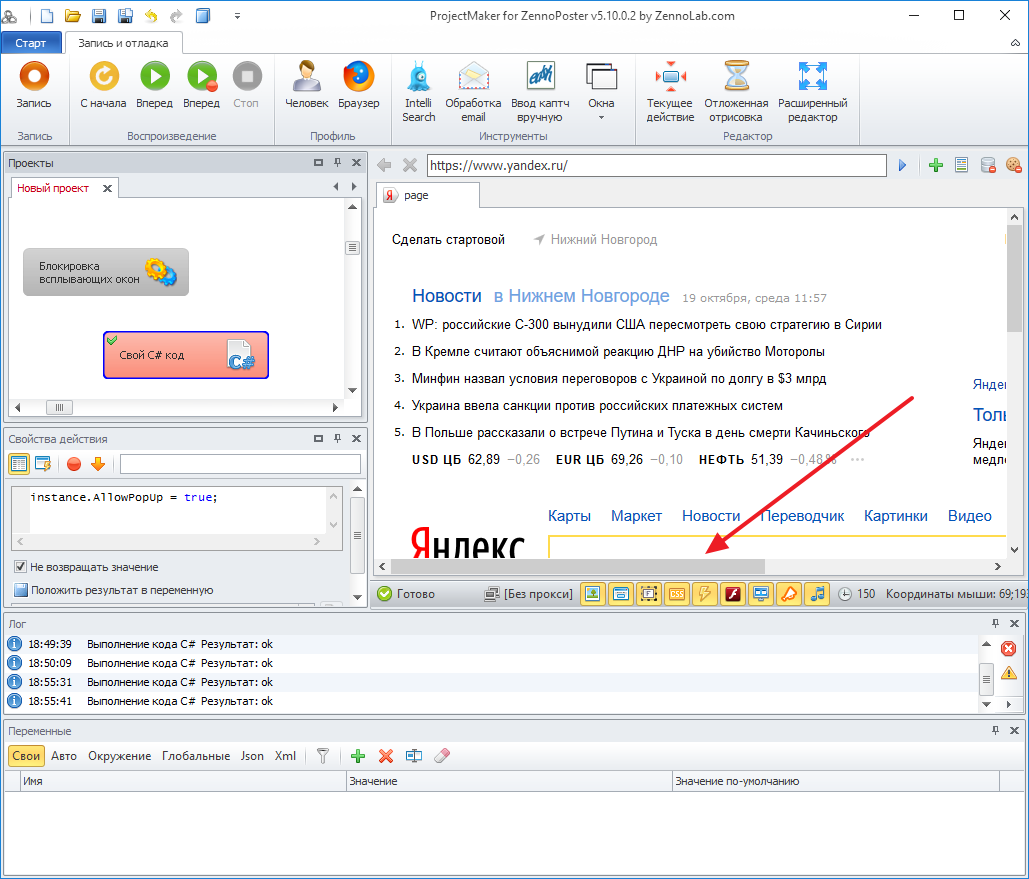The image size is (1029, 879).
Task: Stop page loading with the X icon
Action: 410,165
